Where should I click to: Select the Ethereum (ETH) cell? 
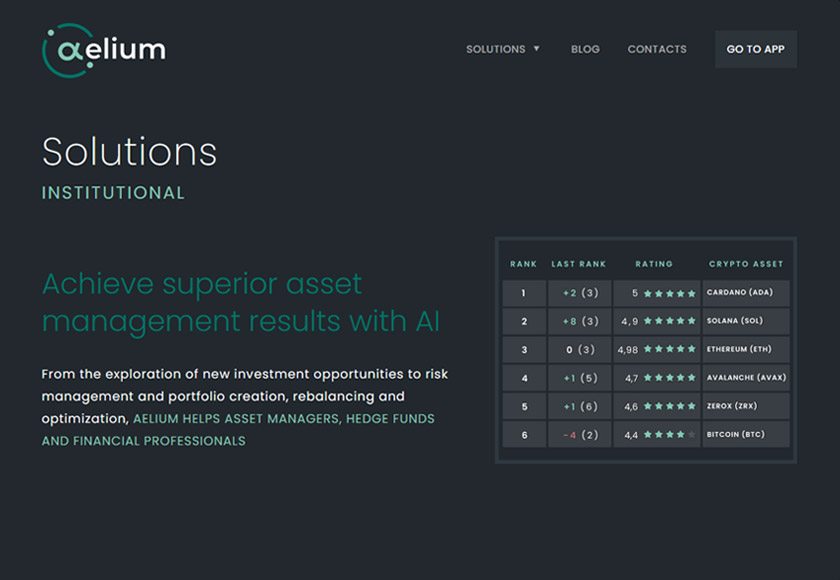[x=746, y=350]
